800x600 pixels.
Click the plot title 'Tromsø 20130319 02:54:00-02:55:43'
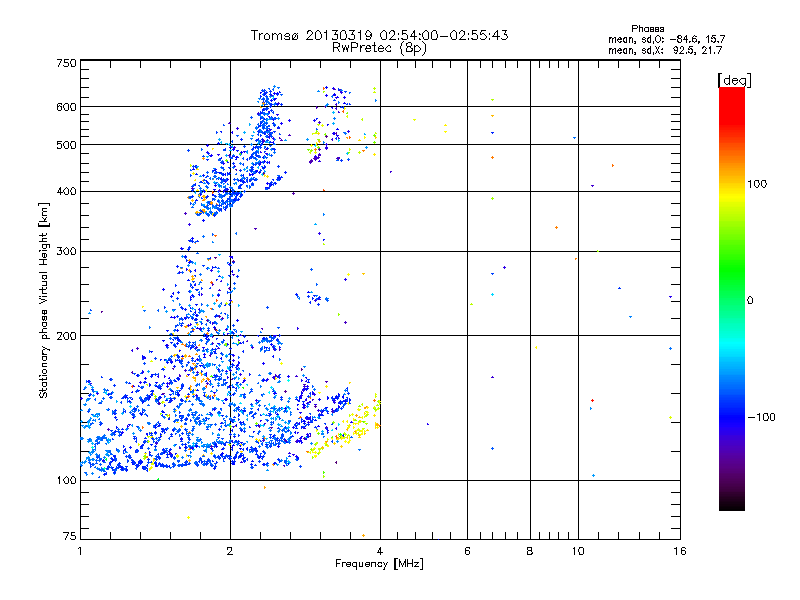(x=379, y=35)
